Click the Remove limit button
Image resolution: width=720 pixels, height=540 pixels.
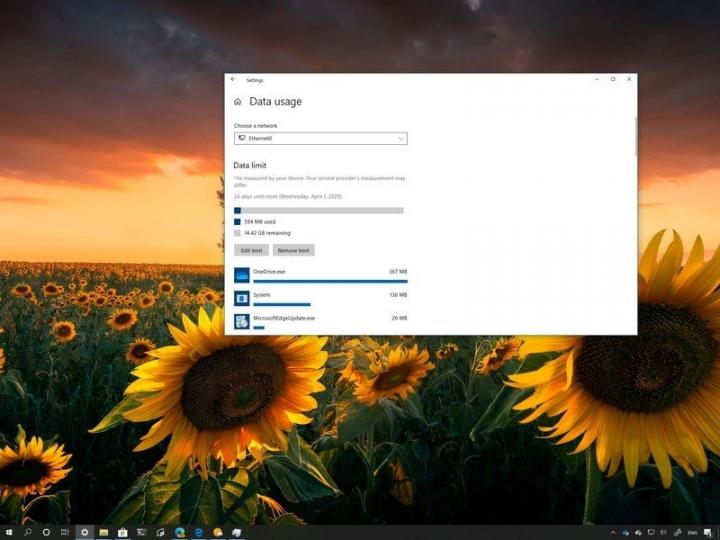click(x=293, y=250)
